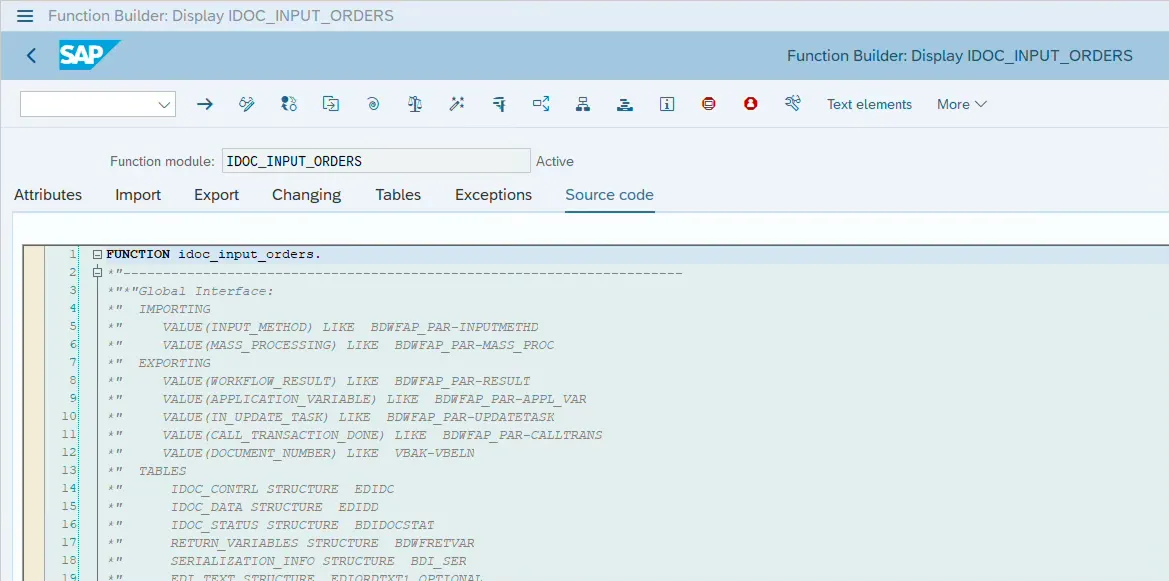Click the red Set Breakpoint stop icon
This screenshot has height=581, width=1169.
coord(709,104)
